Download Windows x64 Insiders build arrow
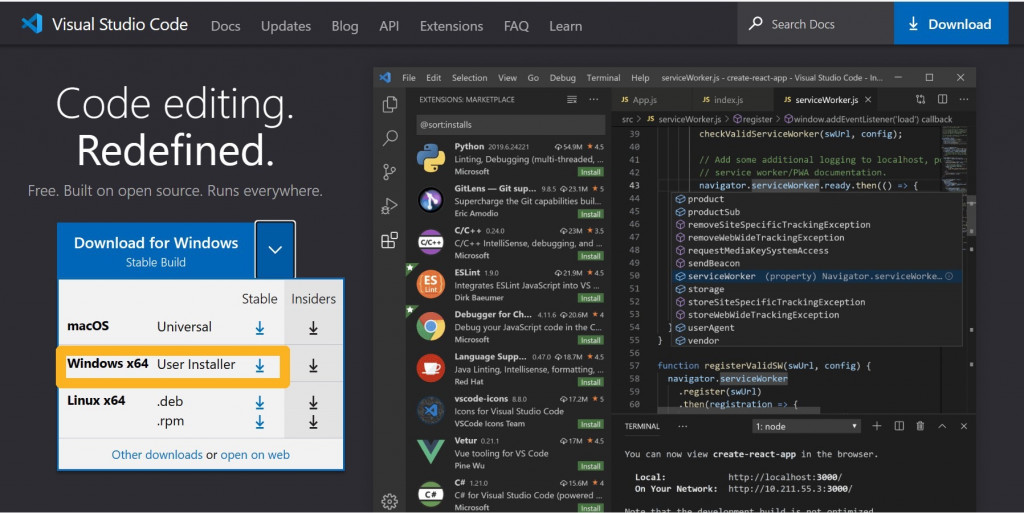Image resolution: width=1024 pixels, height=513 pixels. [313, 365]
